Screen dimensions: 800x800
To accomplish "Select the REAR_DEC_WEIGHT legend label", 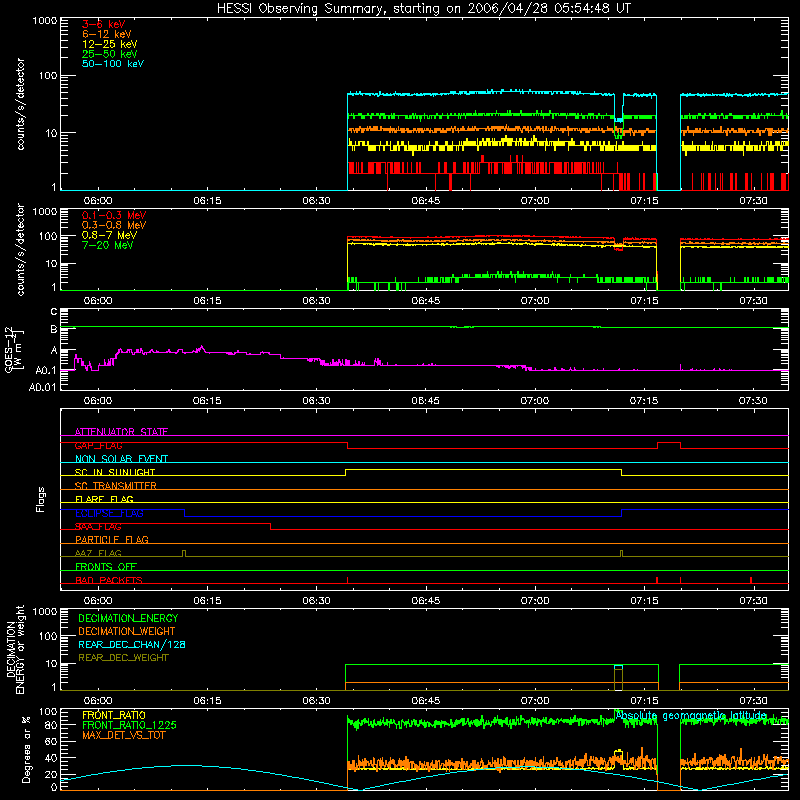I will (x=123, y=658).
